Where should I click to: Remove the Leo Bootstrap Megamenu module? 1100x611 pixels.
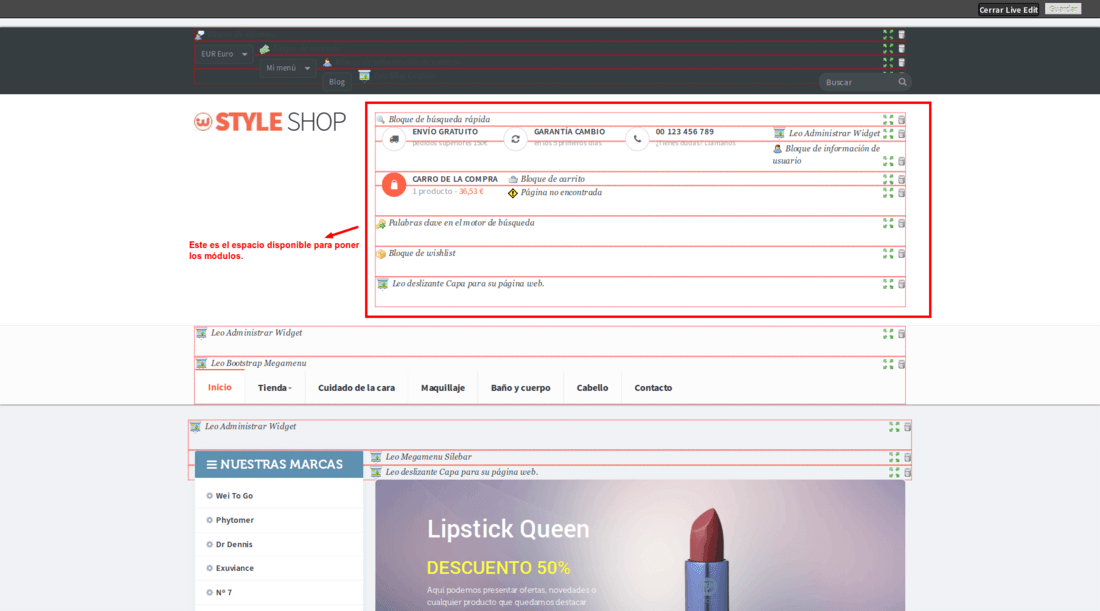(x=902, y=364)
